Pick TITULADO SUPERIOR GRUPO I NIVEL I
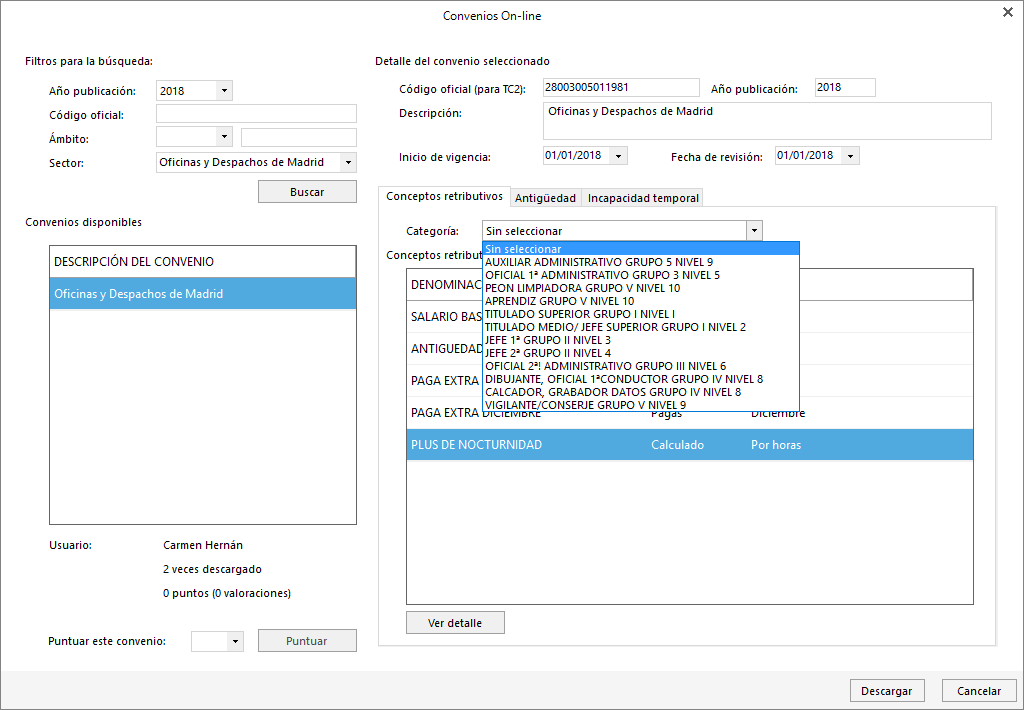The image size is (1024, 710). (579, 314)
